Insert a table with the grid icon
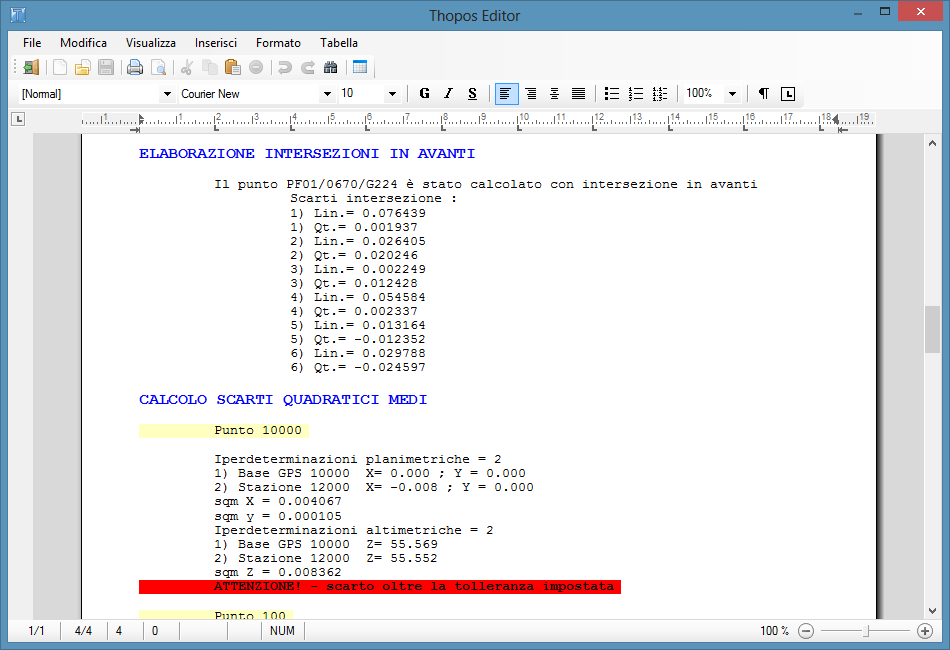The height and width of the screenshot is (650, 950). tap(360, 67)
